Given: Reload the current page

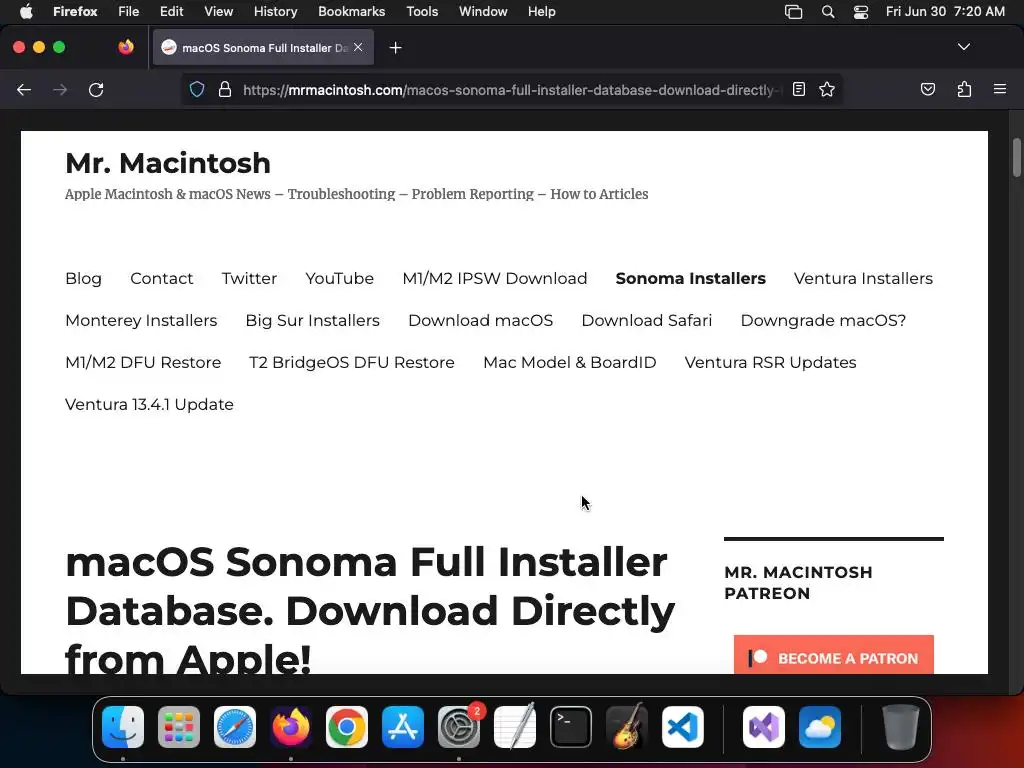Looking at the screenshot, I should coord(96,89).
